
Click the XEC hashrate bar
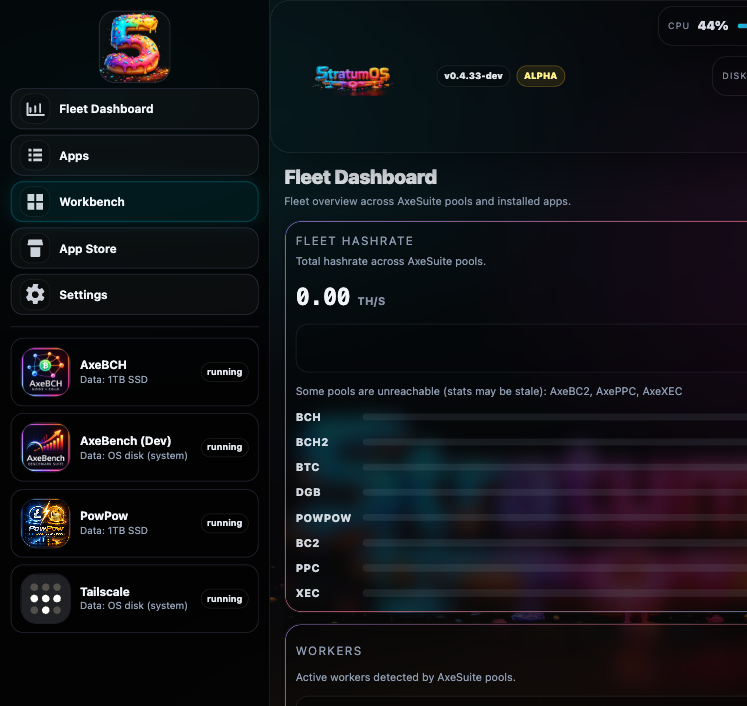(x=555, y=593)
